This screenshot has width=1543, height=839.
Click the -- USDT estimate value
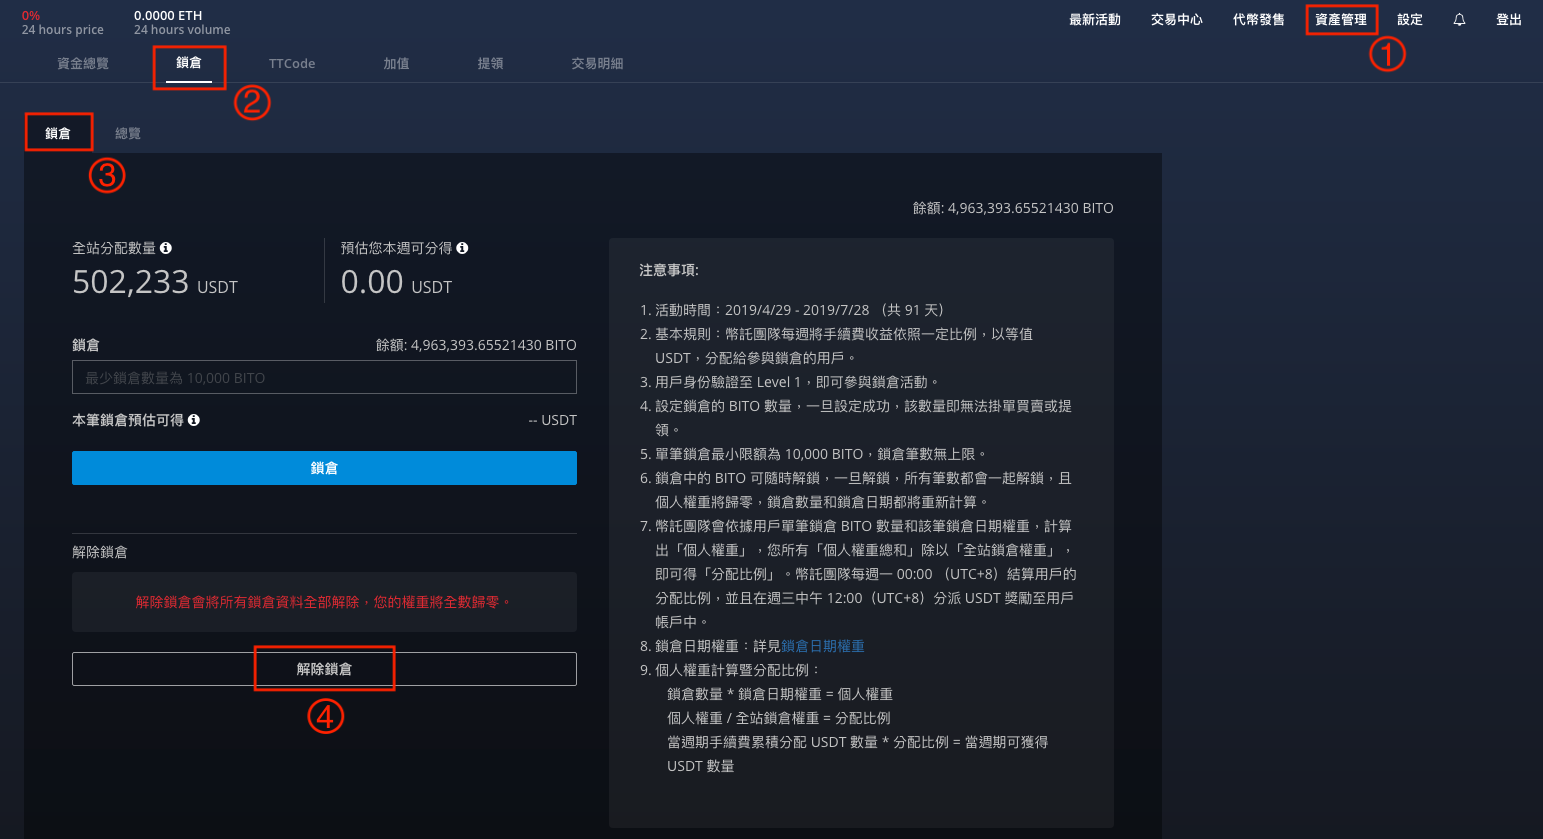pos(553,420)
